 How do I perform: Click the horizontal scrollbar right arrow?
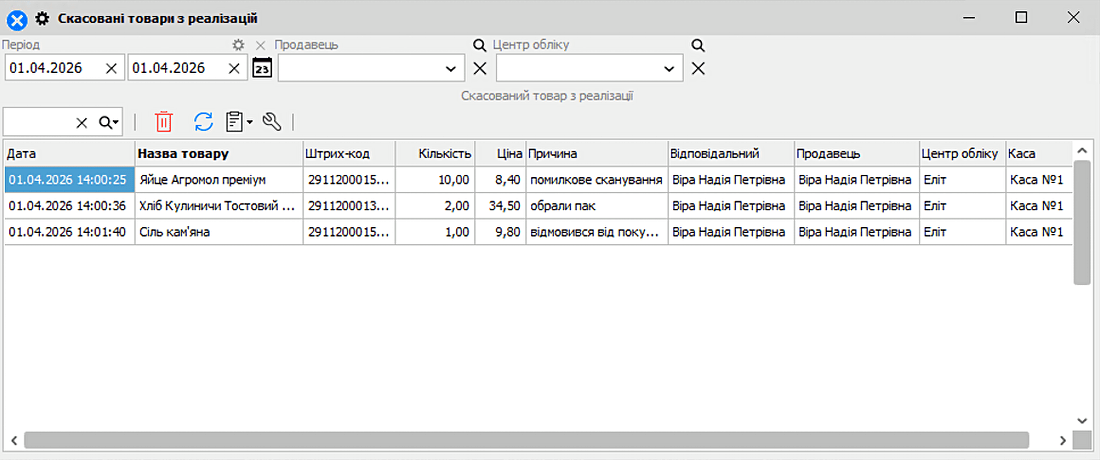click(x=1062, y=440)
